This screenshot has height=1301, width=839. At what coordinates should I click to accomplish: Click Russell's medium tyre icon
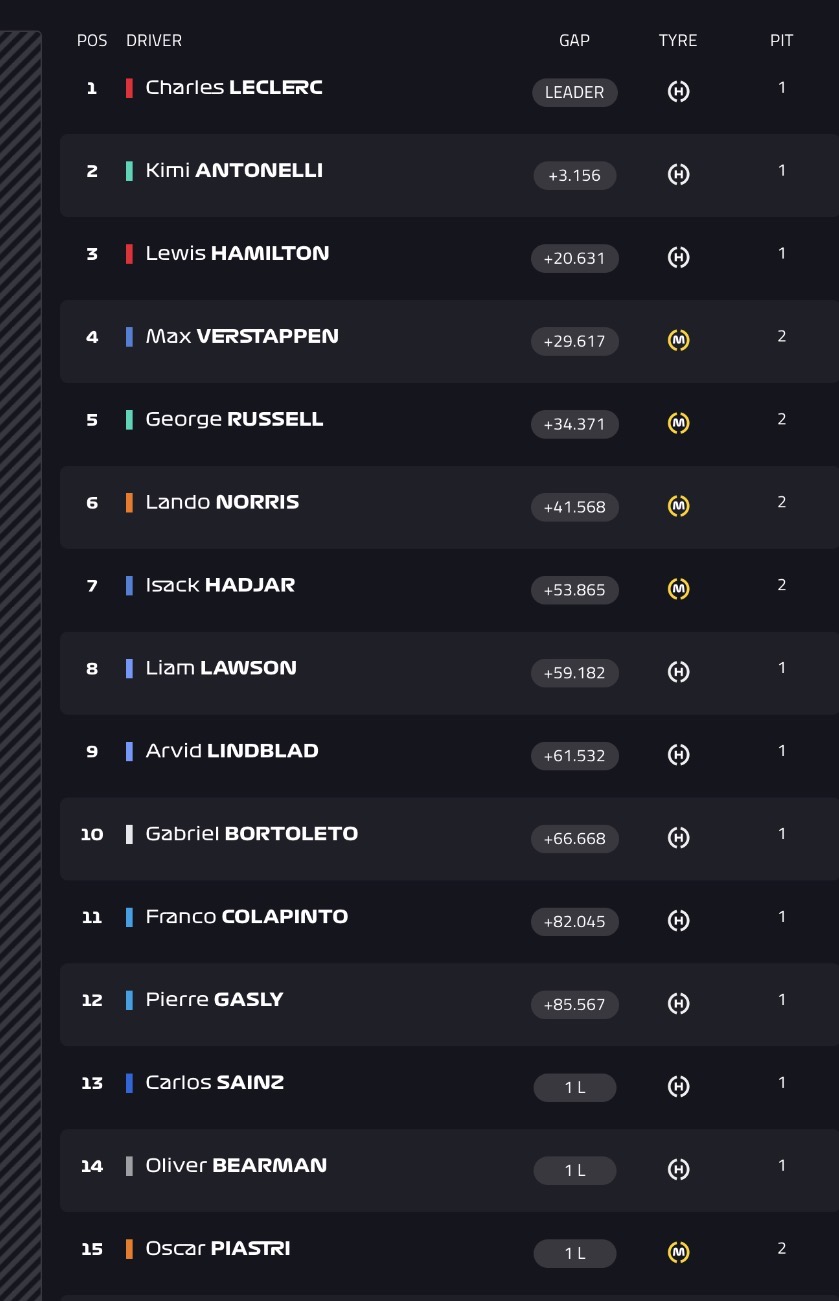[678, 424]
